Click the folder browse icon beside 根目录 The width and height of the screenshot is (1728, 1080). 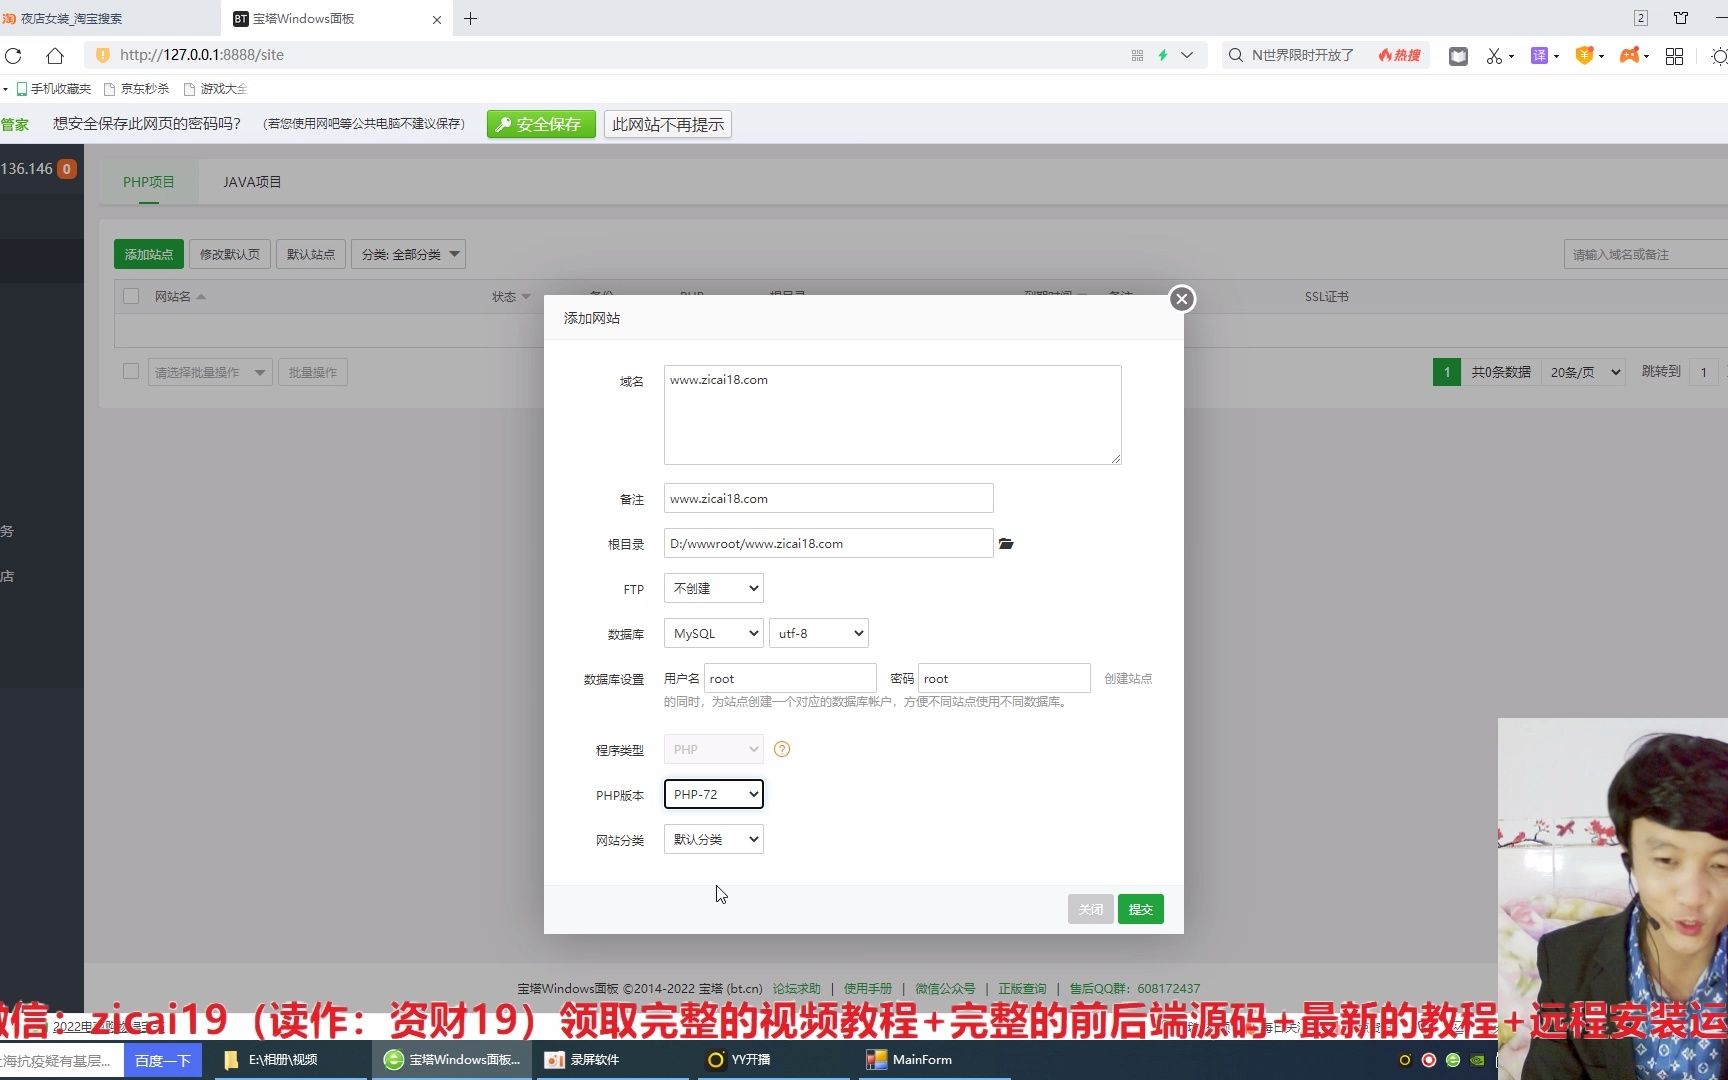click(1006, 543)
